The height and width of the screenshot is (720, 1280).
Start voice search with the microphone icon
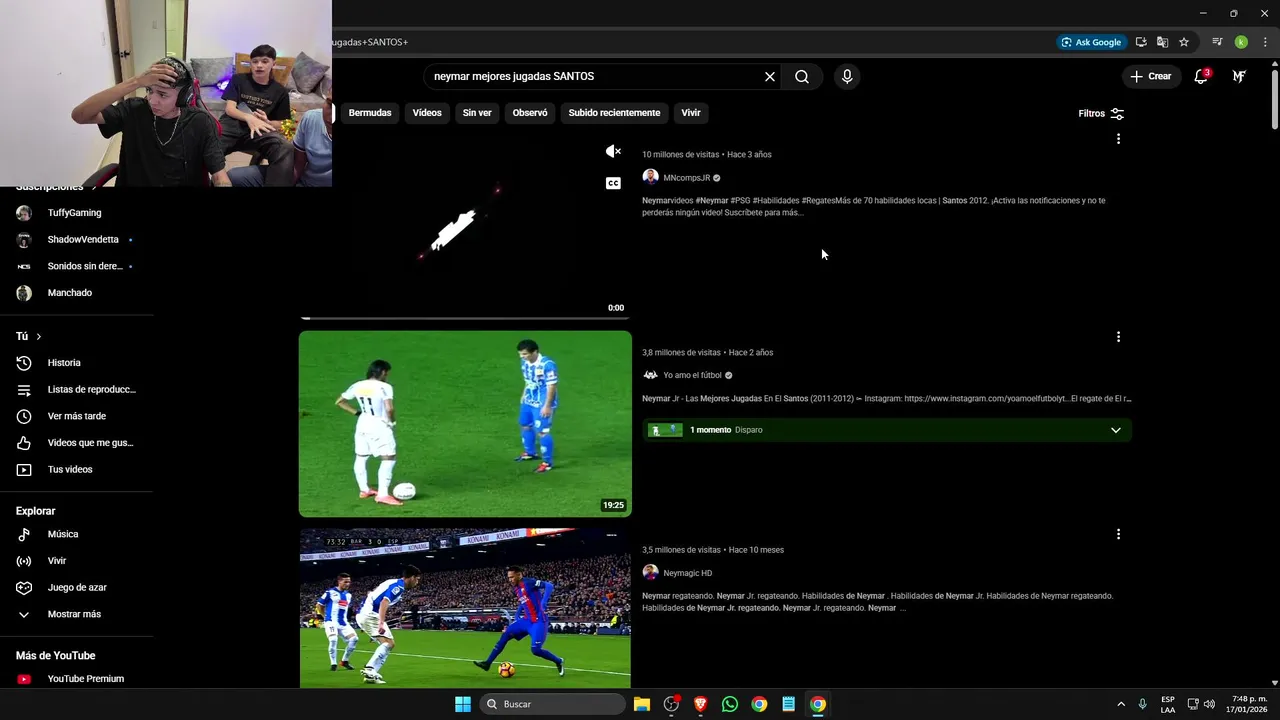(x=847, y=77)
